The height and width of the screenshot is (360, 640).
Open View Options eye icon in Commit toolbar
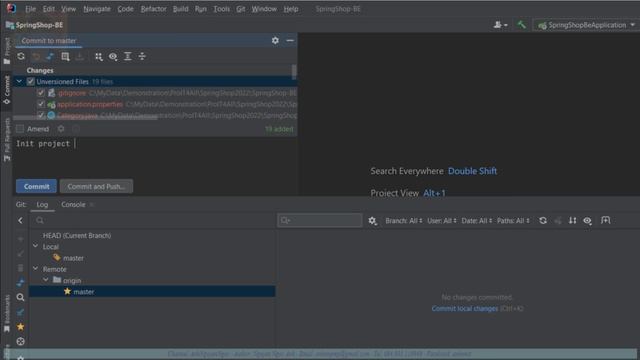click(113, 56)
